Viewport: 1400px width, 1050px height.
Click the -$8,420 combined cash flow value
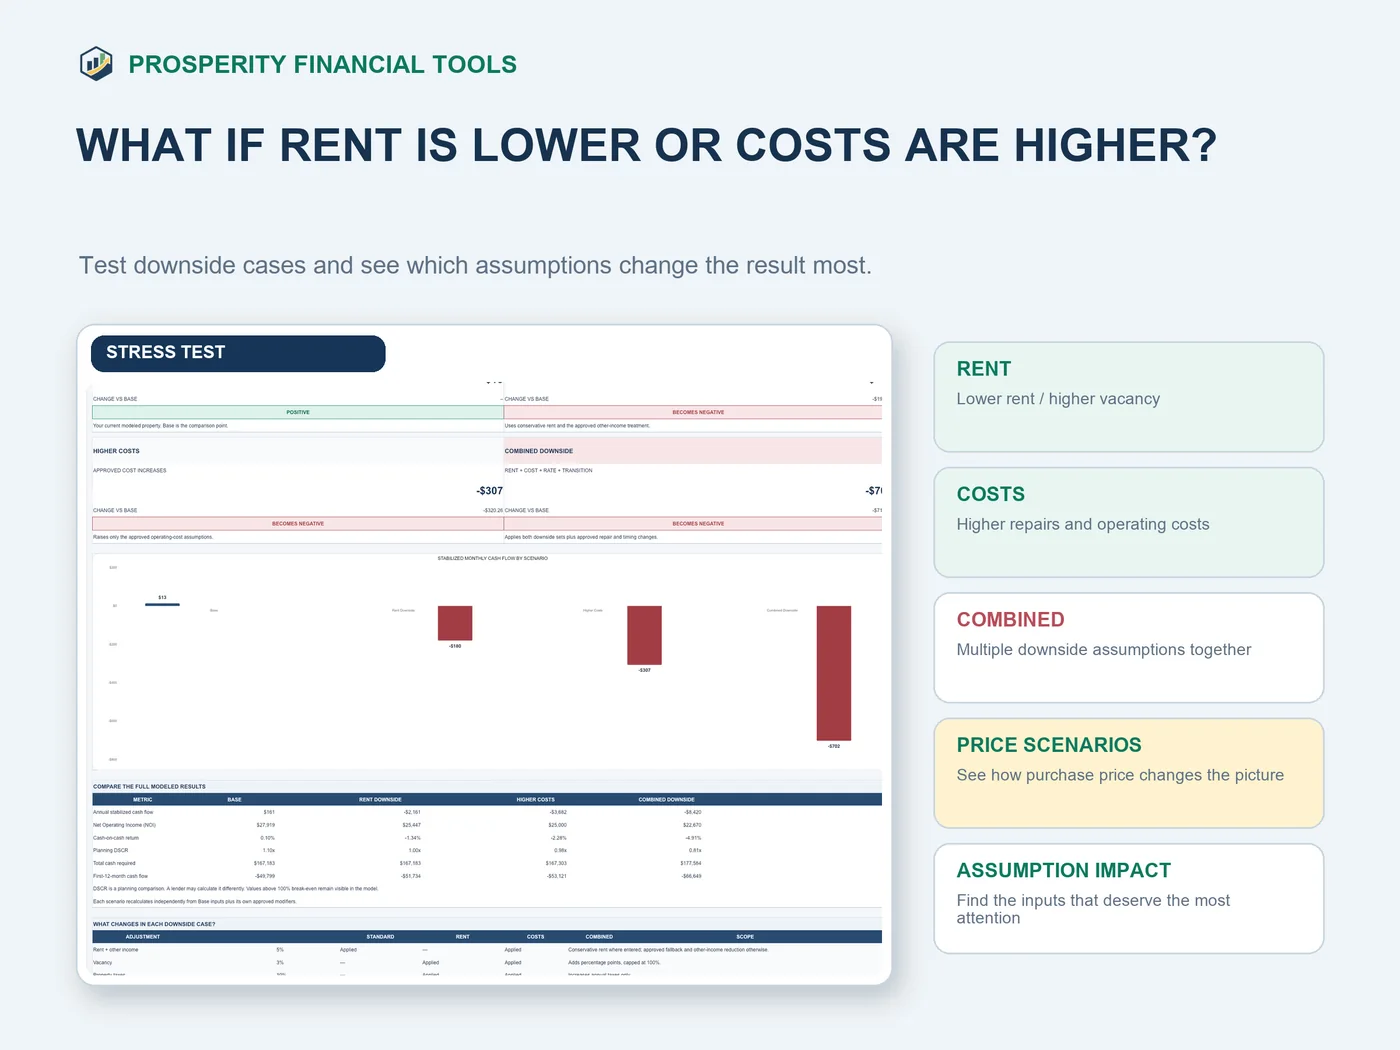coord(692,812)
